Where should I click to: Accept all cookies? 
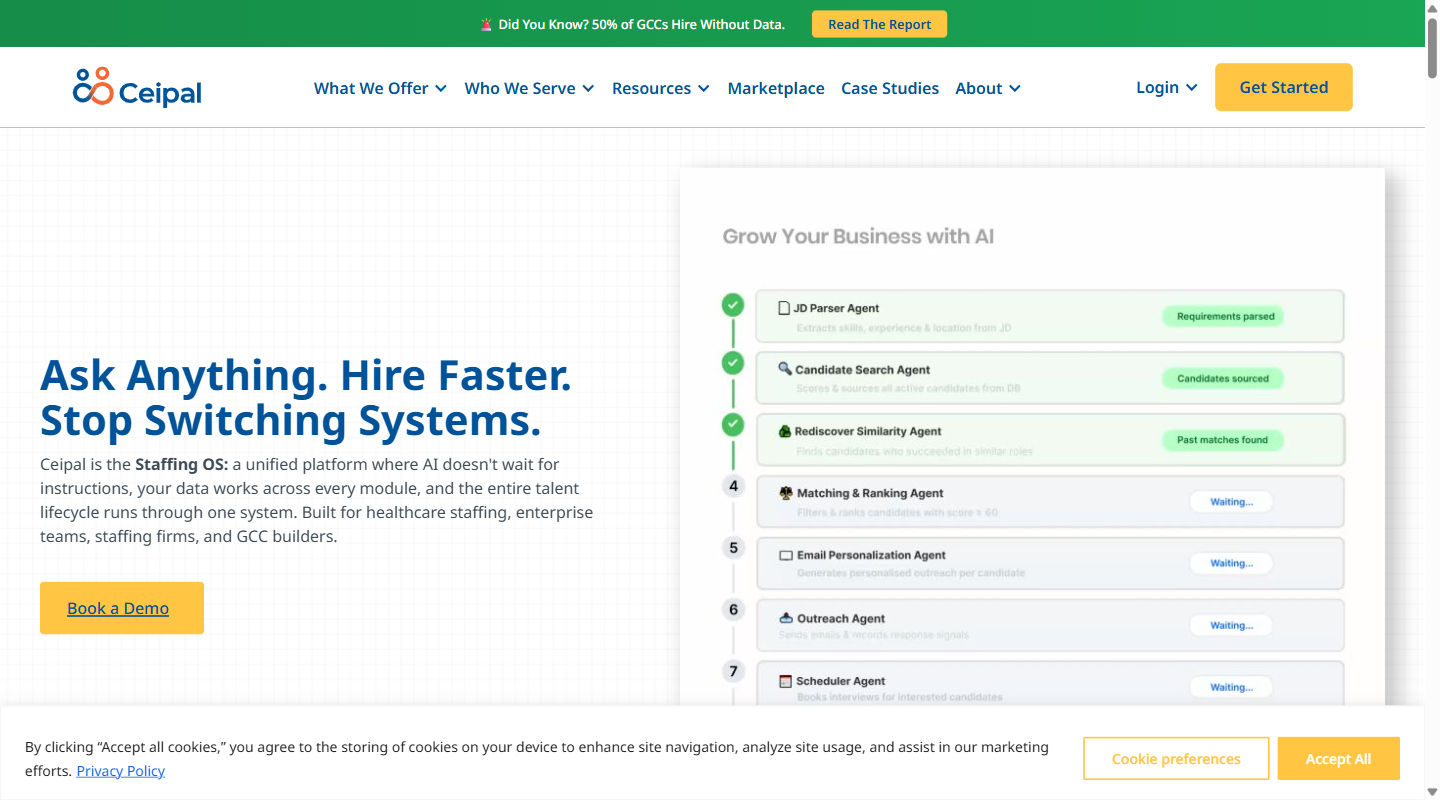[1338, 759]
